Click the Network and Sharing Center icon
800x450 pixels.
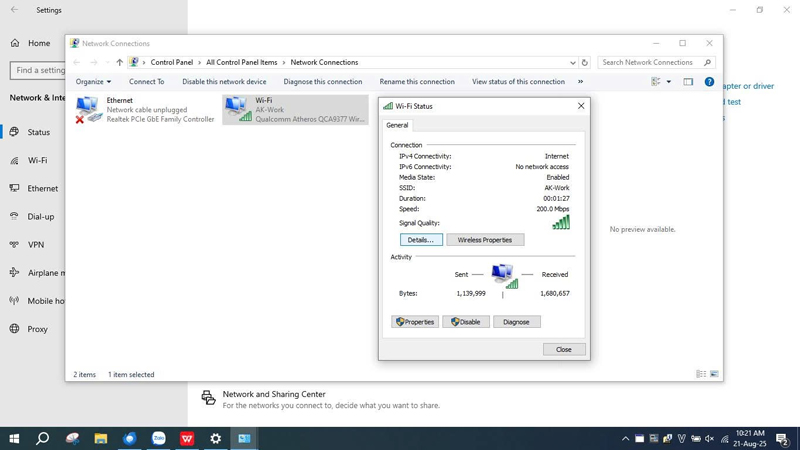tap(208, 397)
